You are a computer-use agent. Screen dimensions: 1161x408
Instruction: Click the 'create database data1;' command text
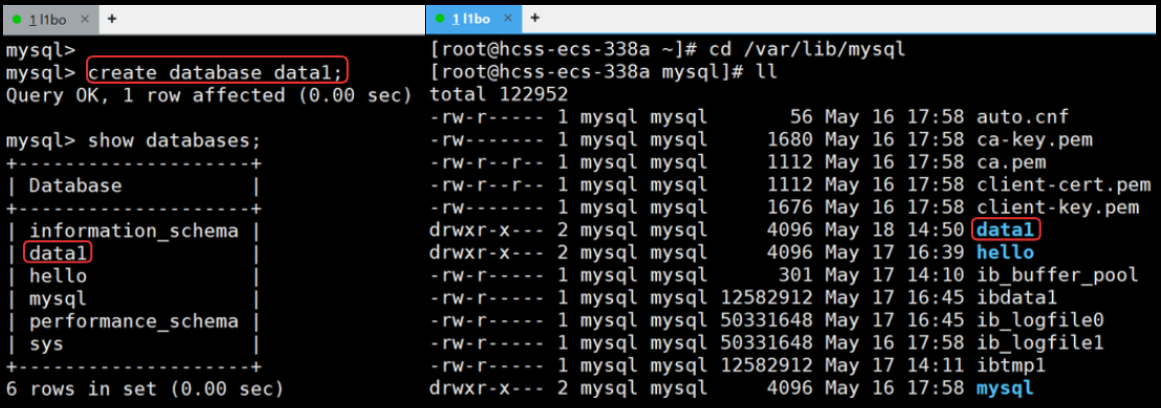pos(216,73)
